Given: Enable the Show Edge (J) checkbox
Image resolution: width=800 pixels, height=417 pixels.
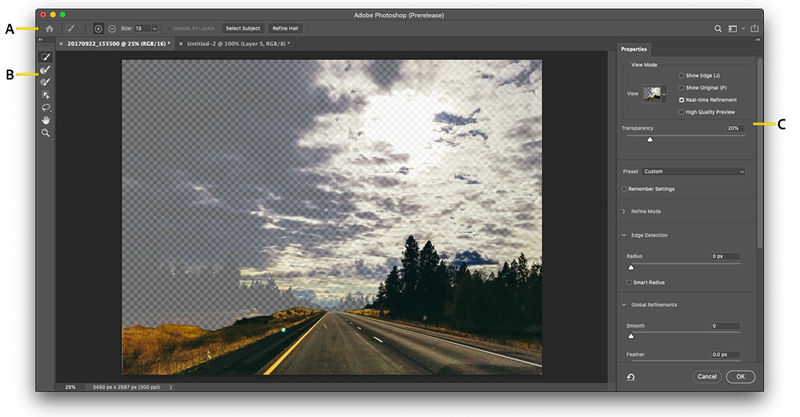Looking at the screenshot, I should 681,76.
